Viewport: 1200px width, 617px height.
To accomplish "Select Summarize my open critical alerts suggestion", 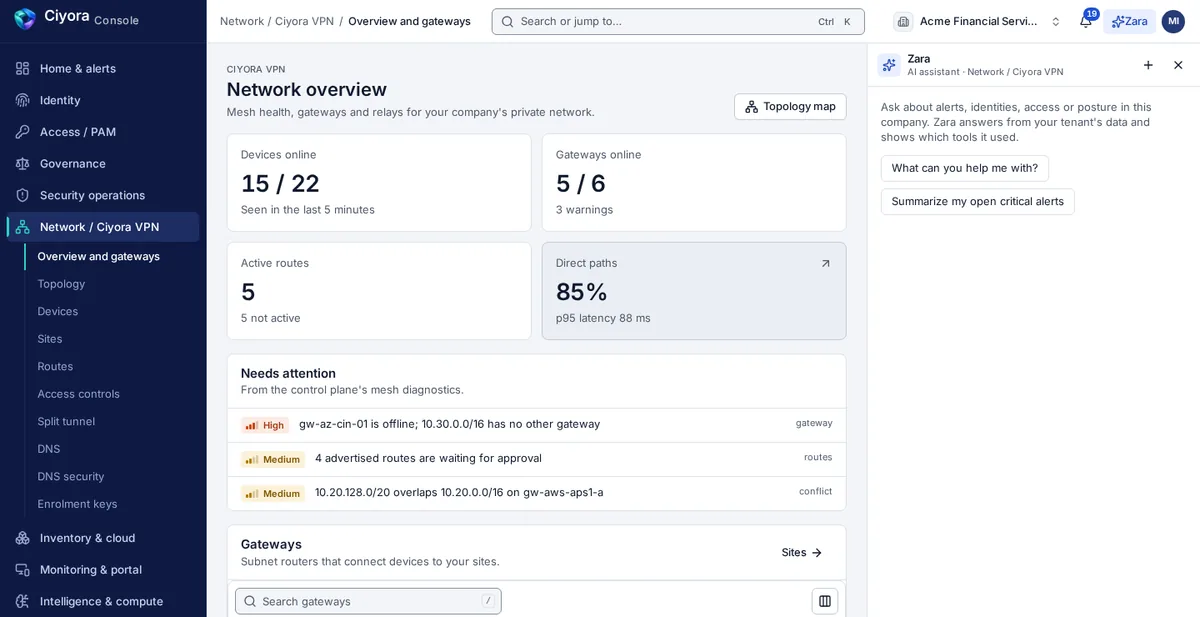I will tap(977, 201).
